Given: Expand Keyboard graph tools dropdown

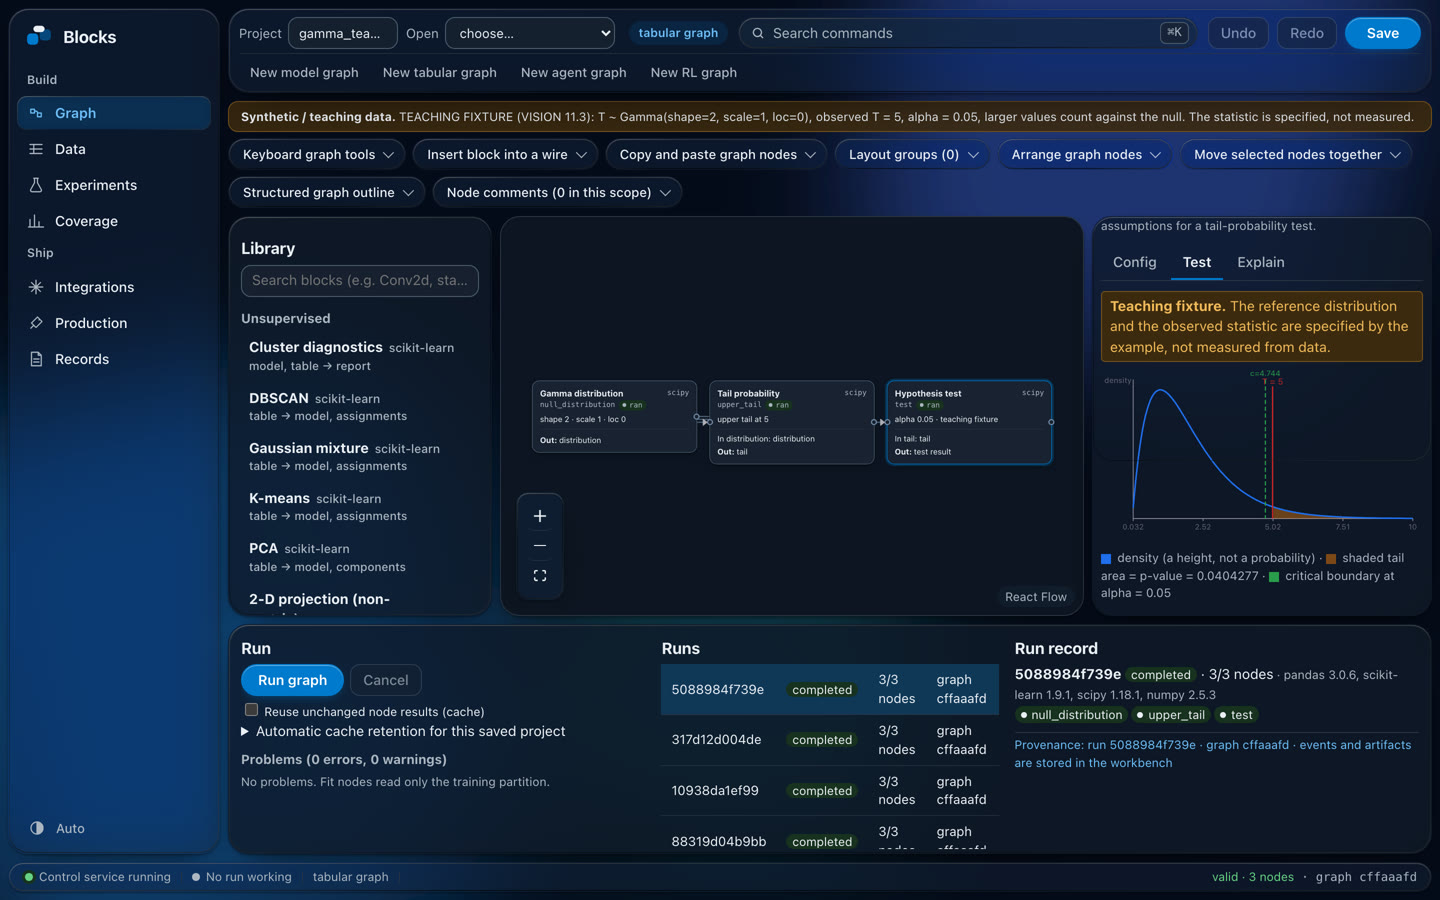Looking at the screenshot, I should point(317,155).
